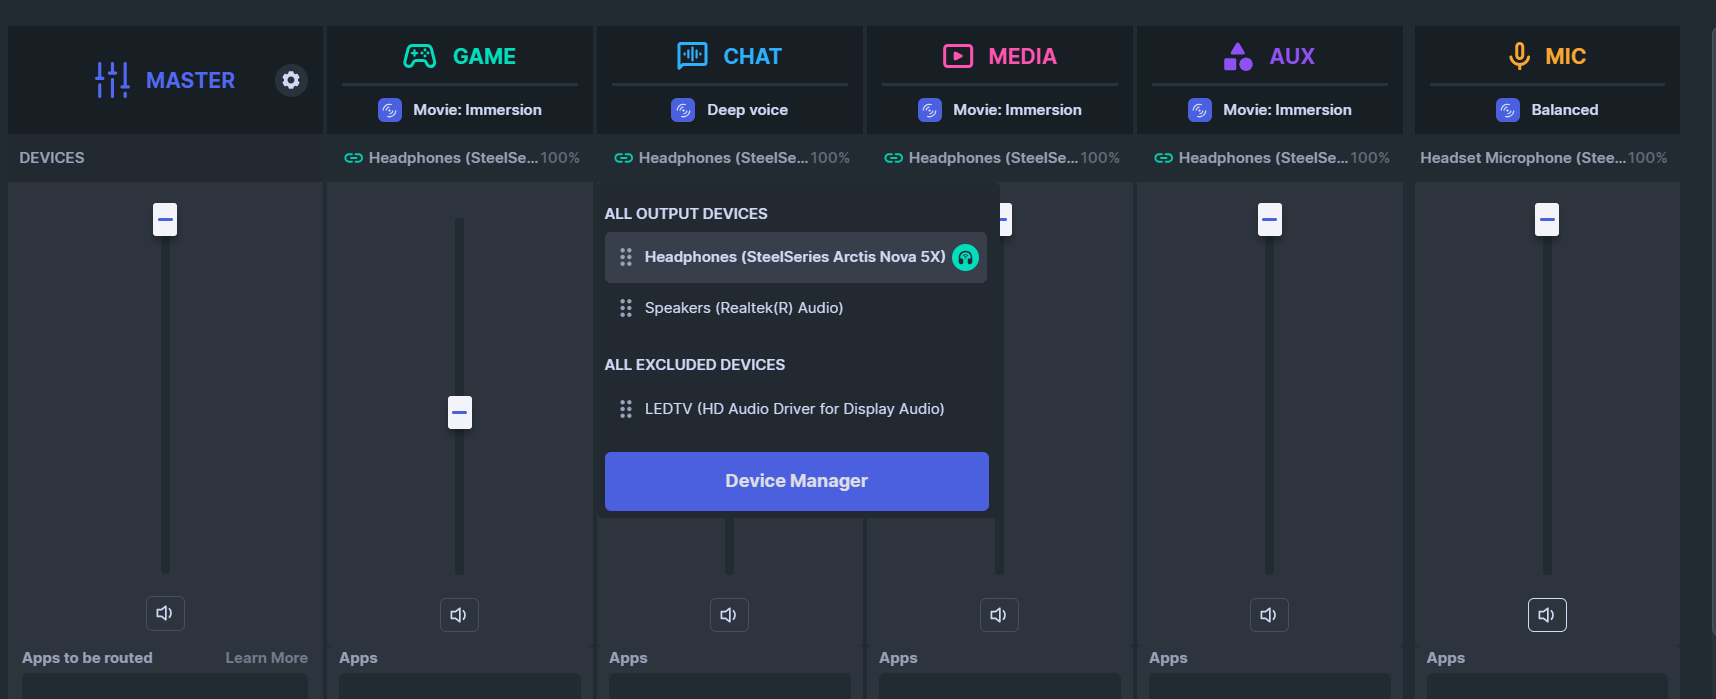
Task: Click the MASTER channel title
Action: 190,80
